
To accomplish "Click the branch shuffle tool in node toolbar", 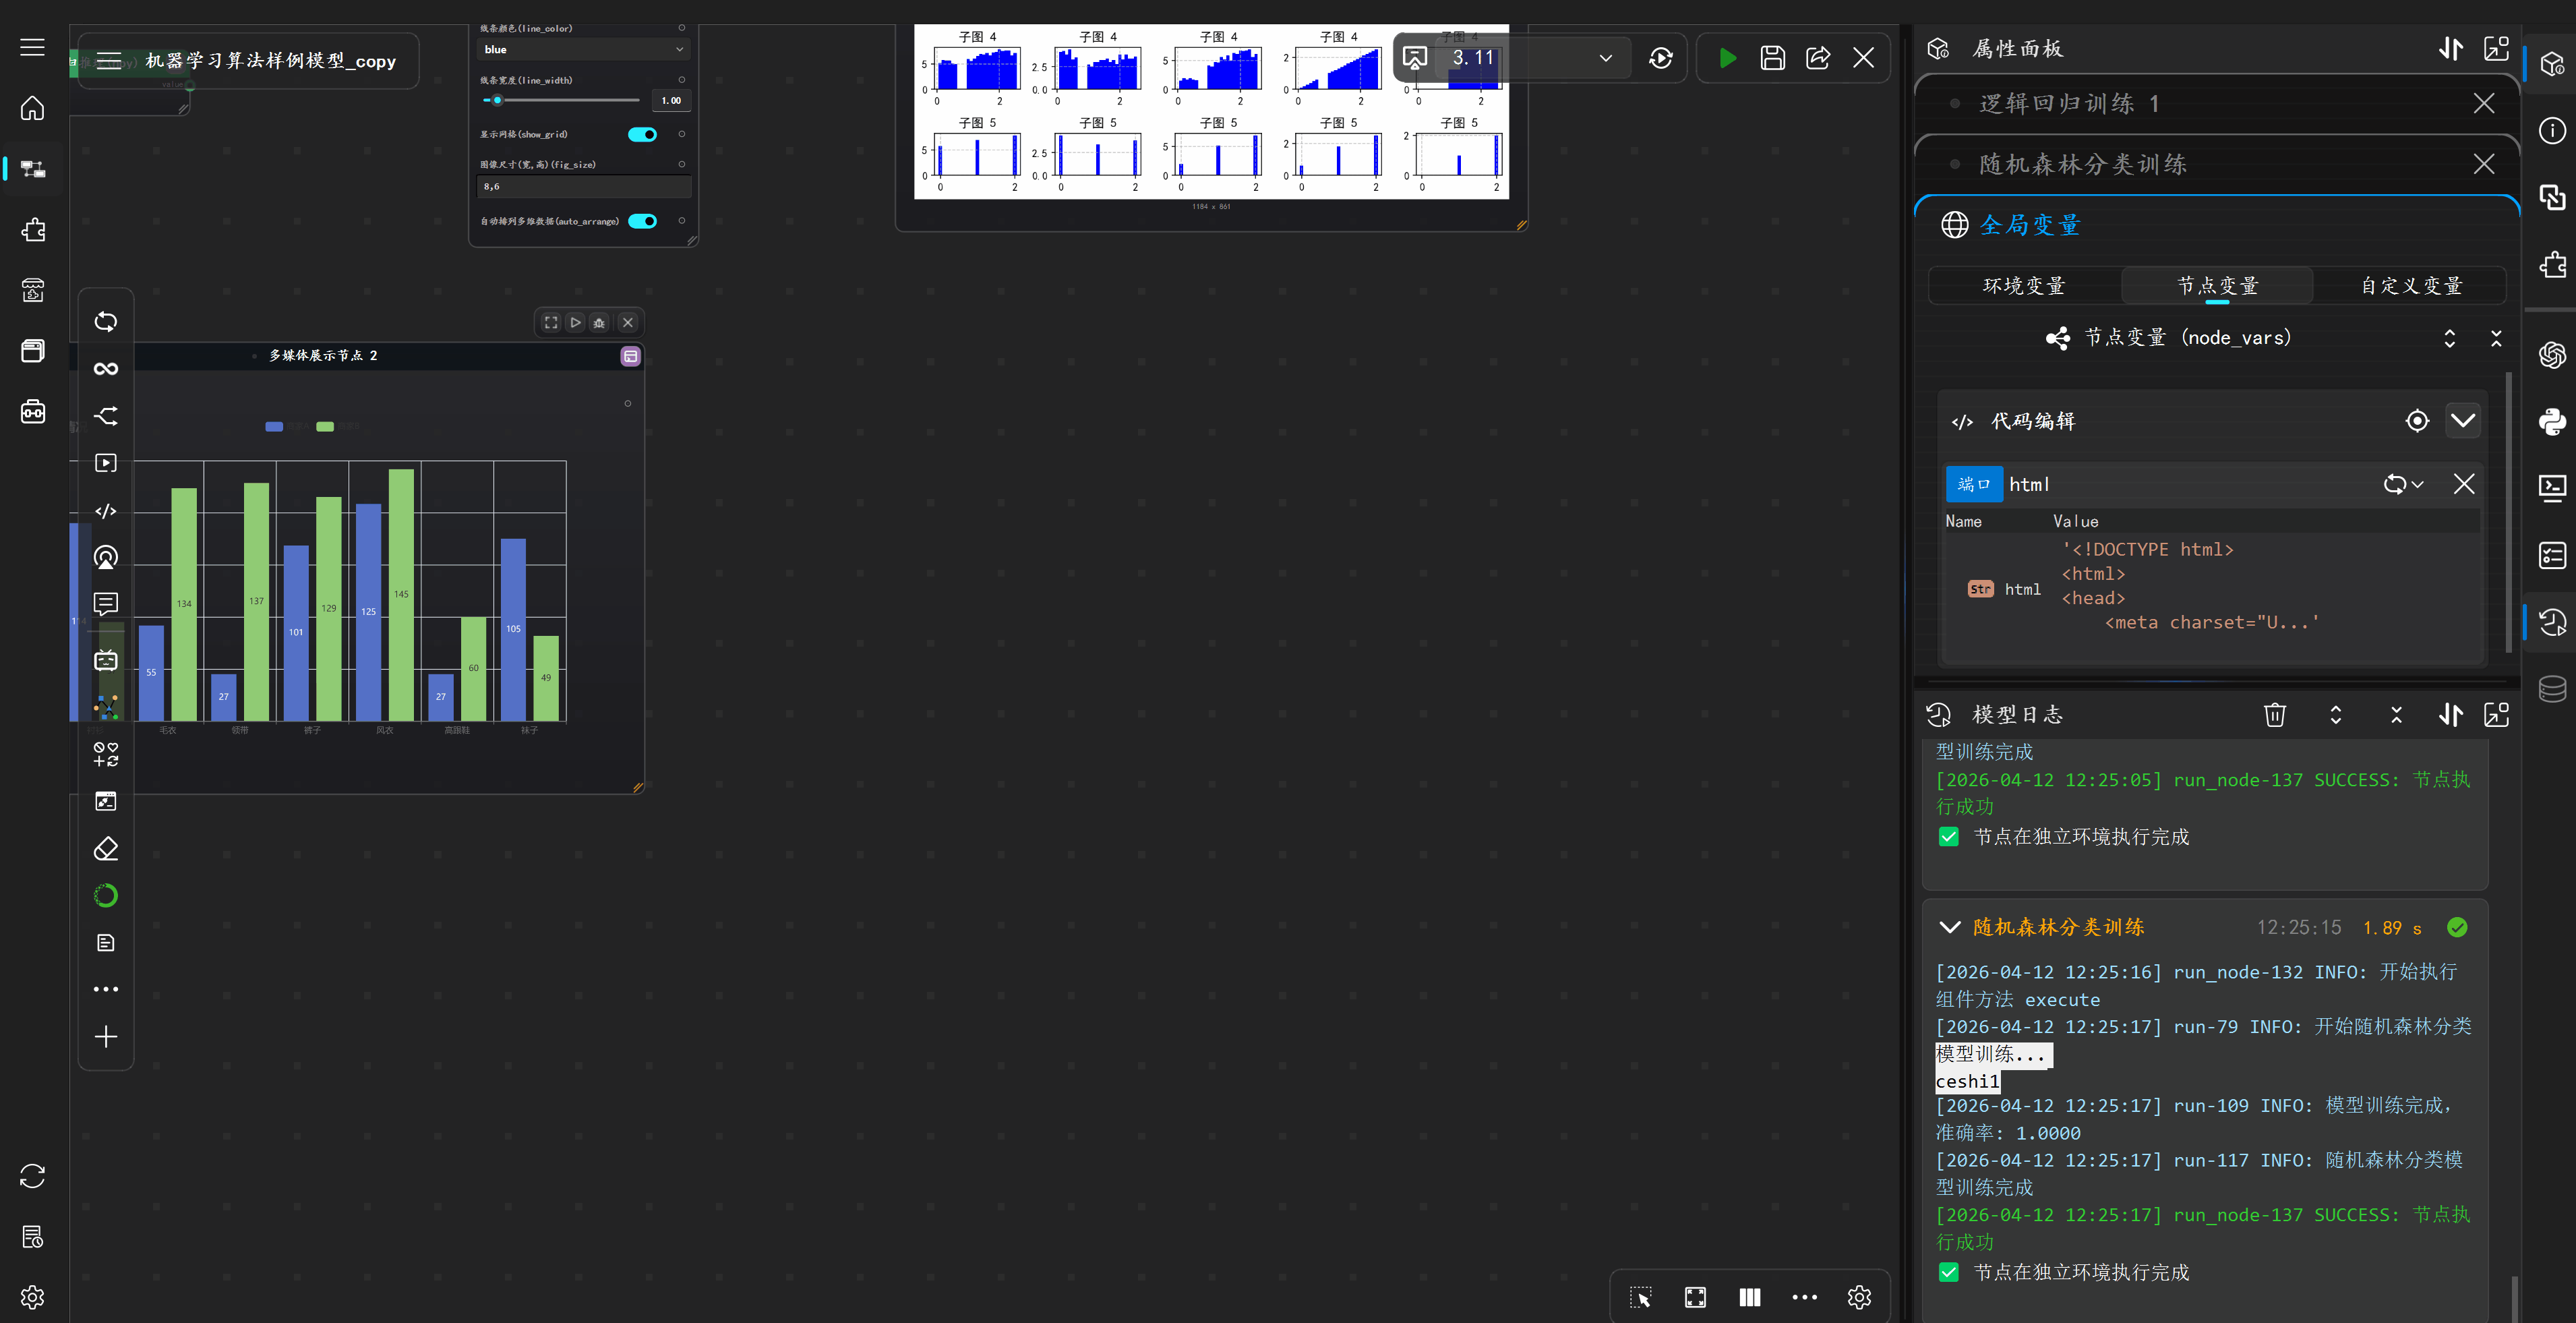I will click(x=106, y=416).
